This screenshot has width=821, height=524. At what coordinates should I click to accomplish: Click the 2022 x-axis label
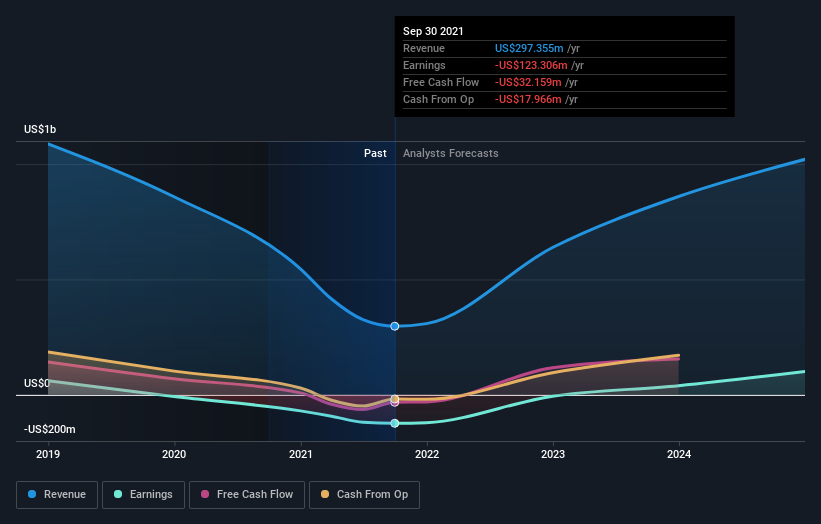pyautogui.click(x=427, y=454)
